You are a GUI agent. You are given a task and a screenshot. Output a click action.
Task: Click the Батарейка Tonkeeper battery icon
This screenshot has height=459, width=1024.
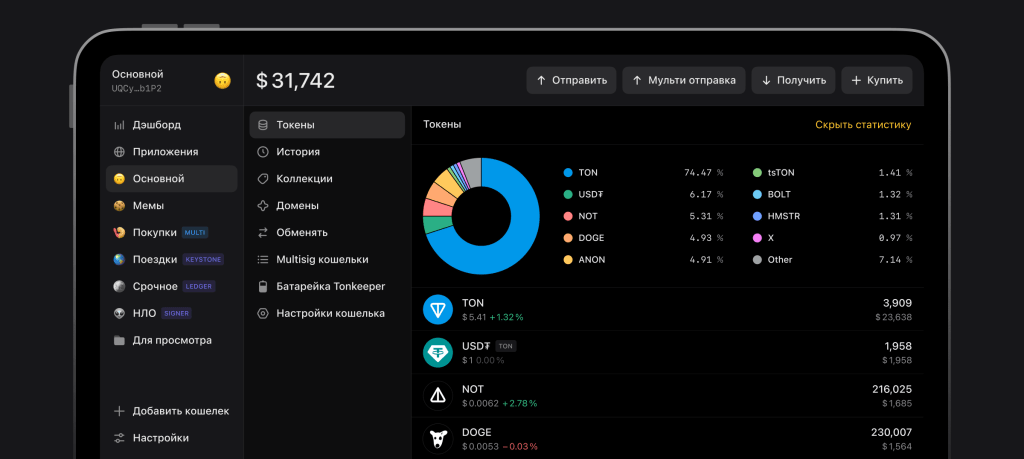click(x=263, y=286)
